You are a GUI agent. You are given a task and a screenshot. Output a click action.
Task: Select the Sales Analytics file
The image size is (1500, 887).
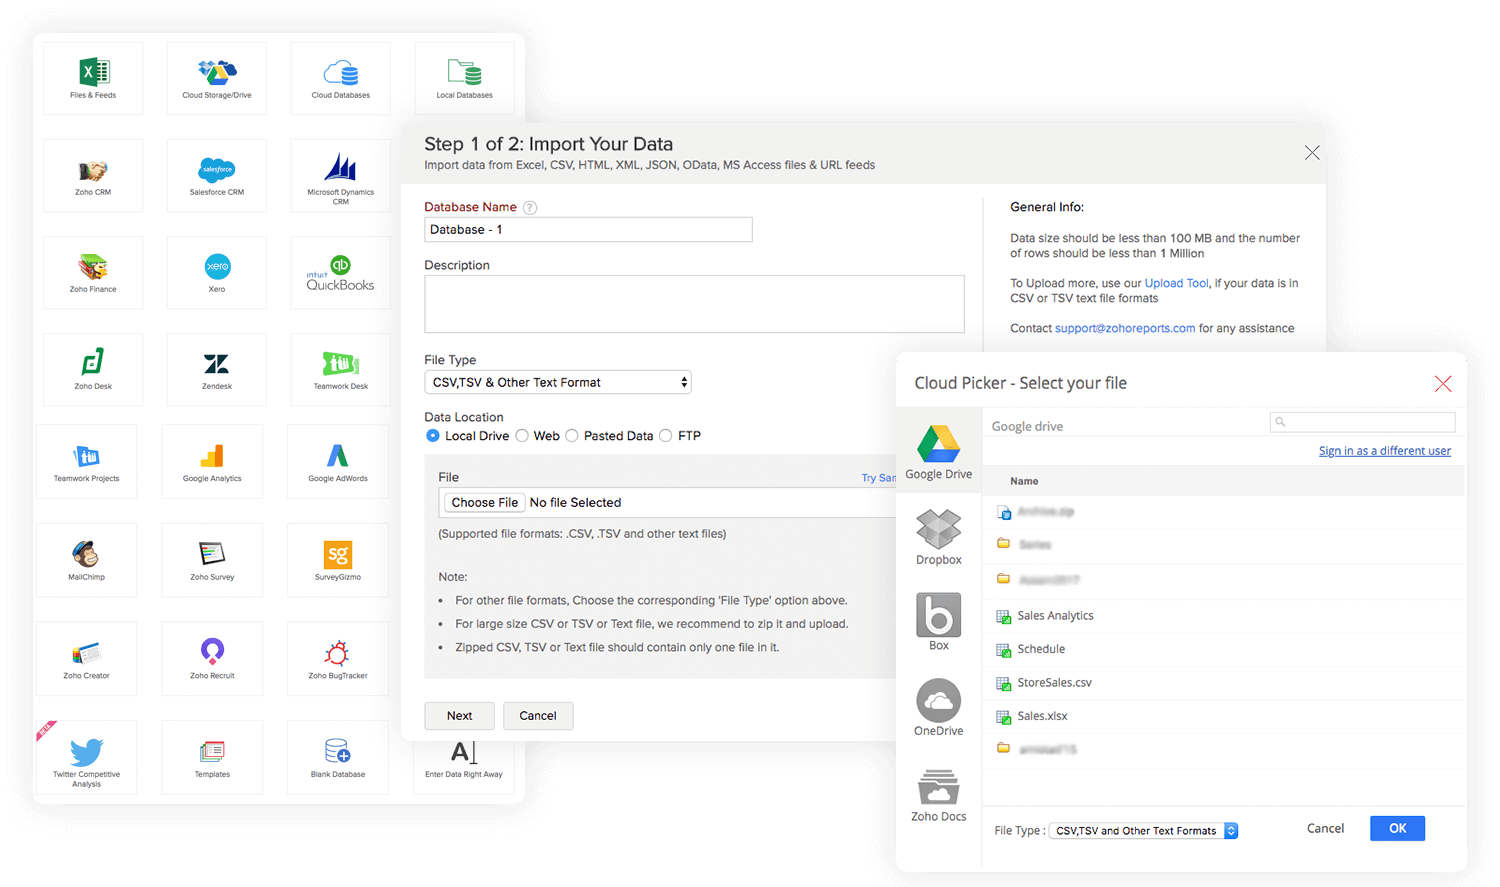[1223, 616]
